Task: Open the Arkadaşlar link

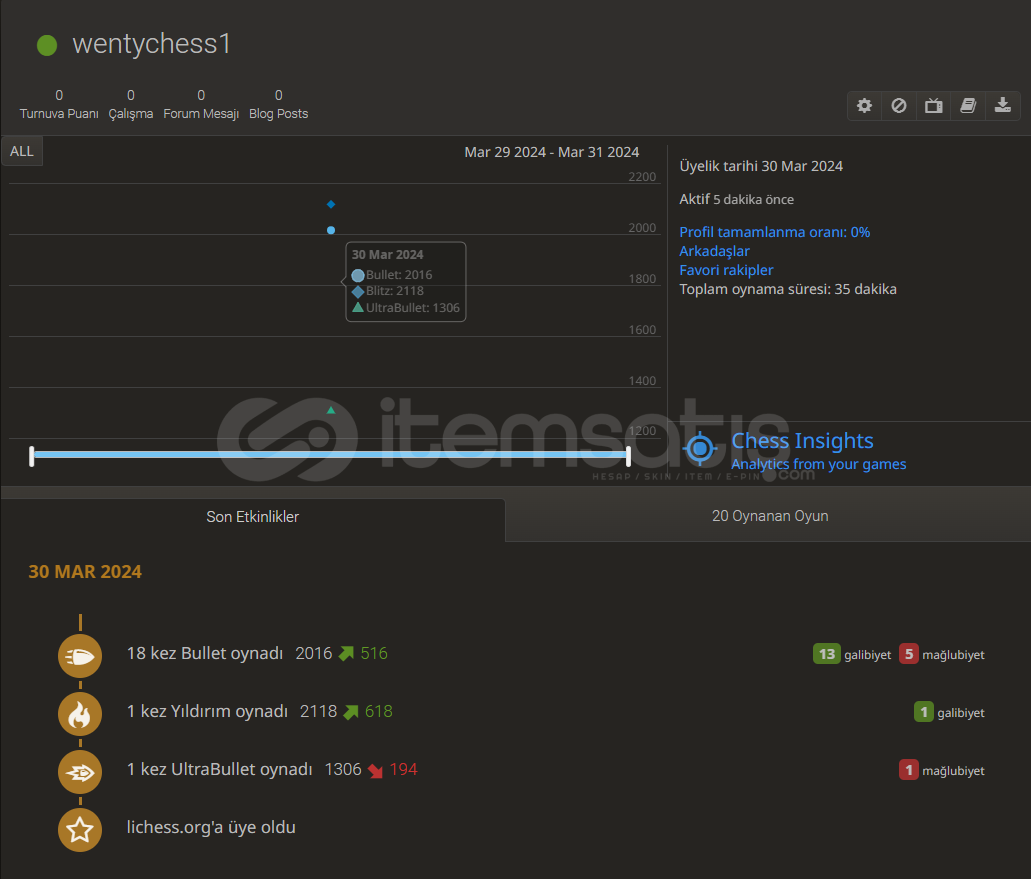Action: [x=714, y=251]
